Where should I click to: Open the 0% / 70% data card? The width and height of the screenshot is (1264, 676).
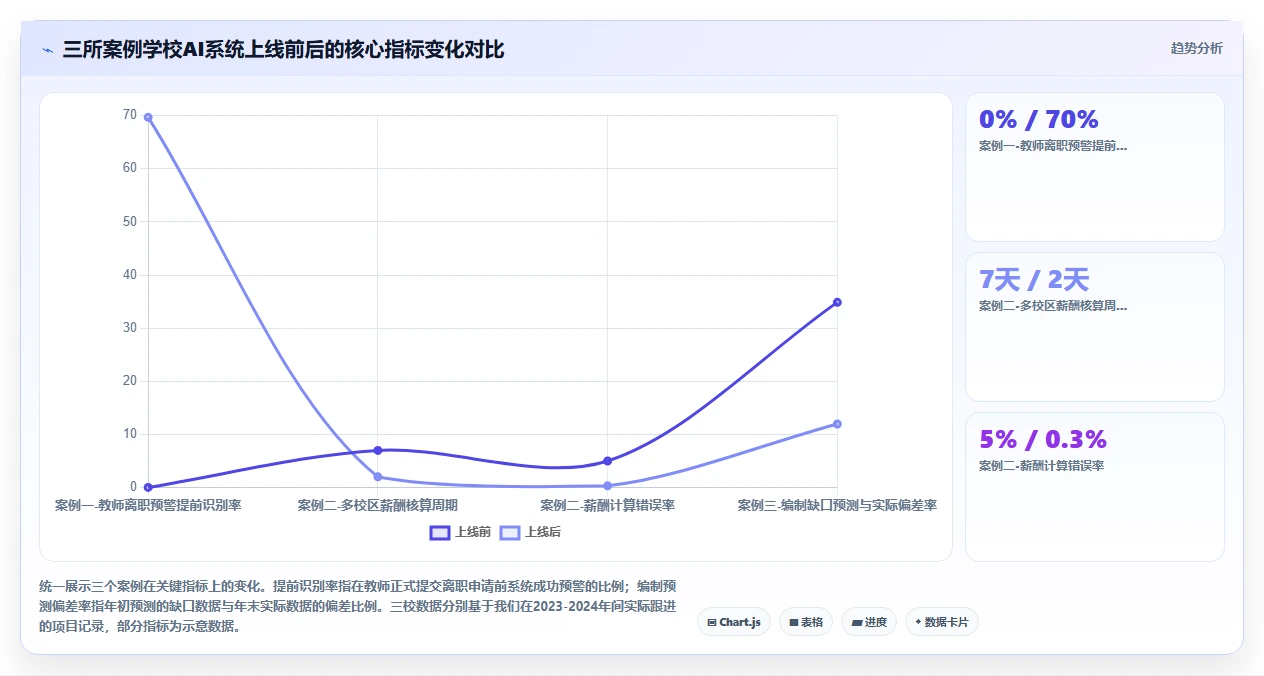pyautogui.click(x=1094, y=167)
